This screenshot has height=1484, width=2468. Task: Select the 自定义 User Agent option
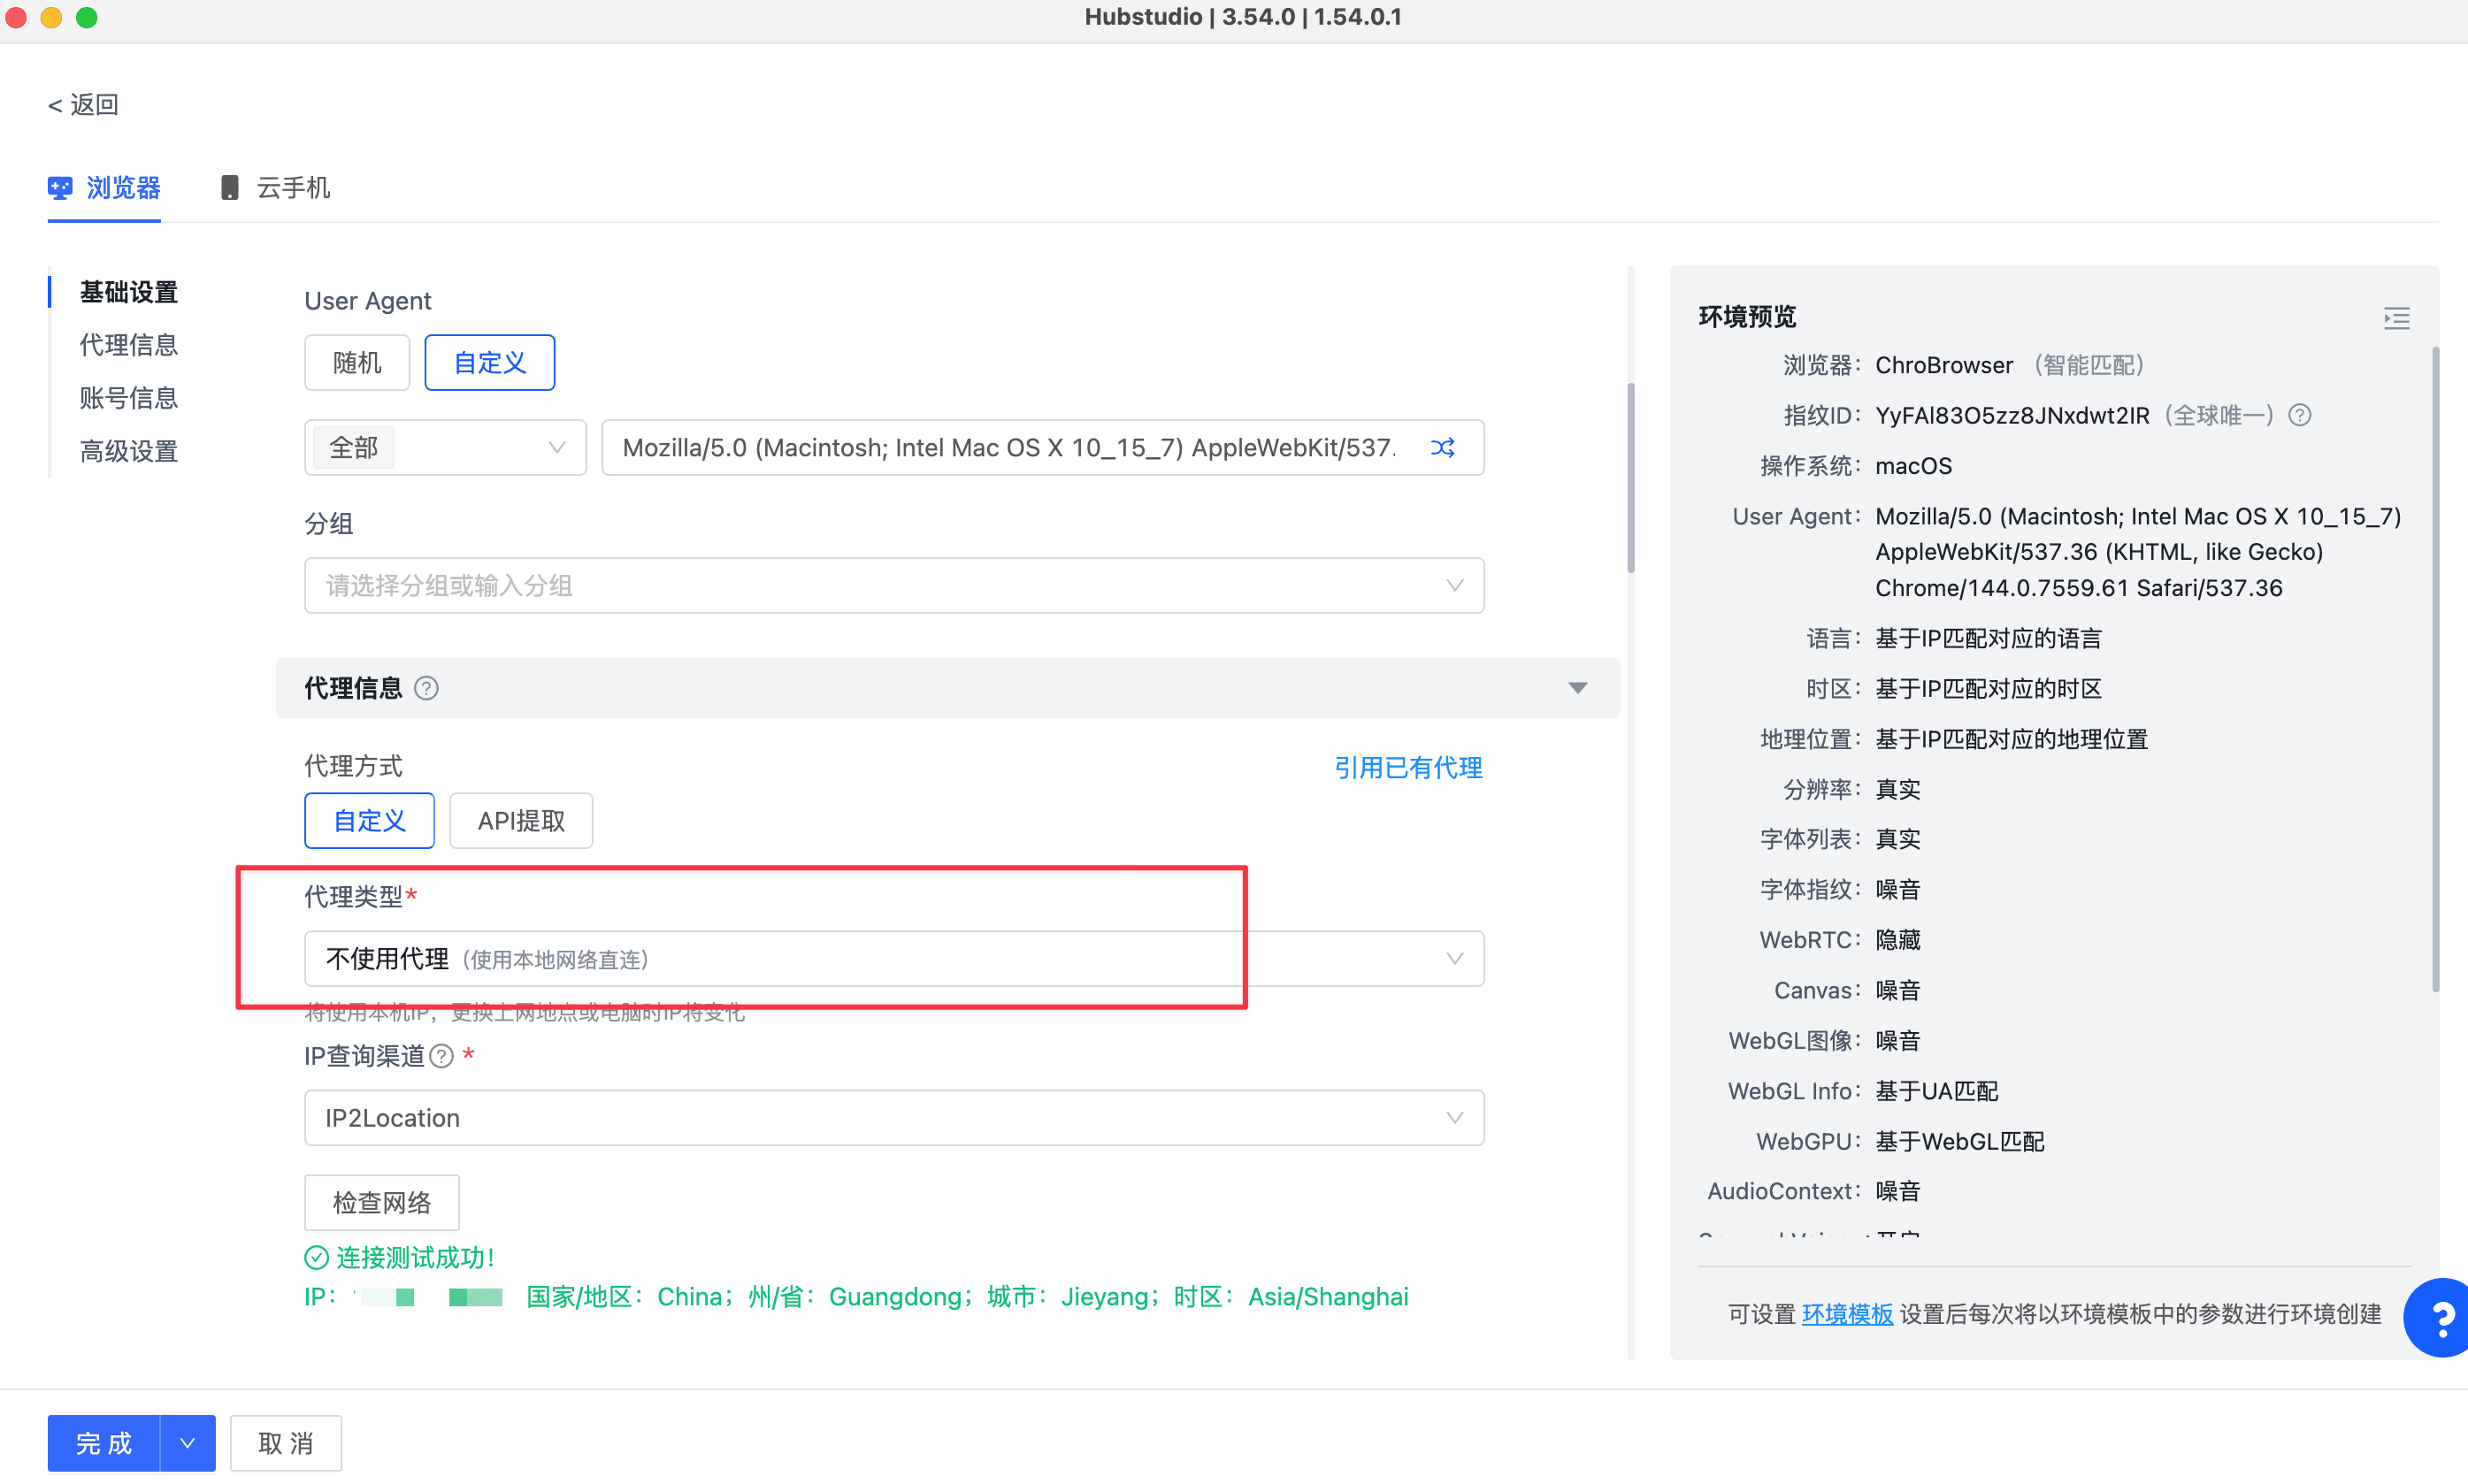[x=489, y=362]
